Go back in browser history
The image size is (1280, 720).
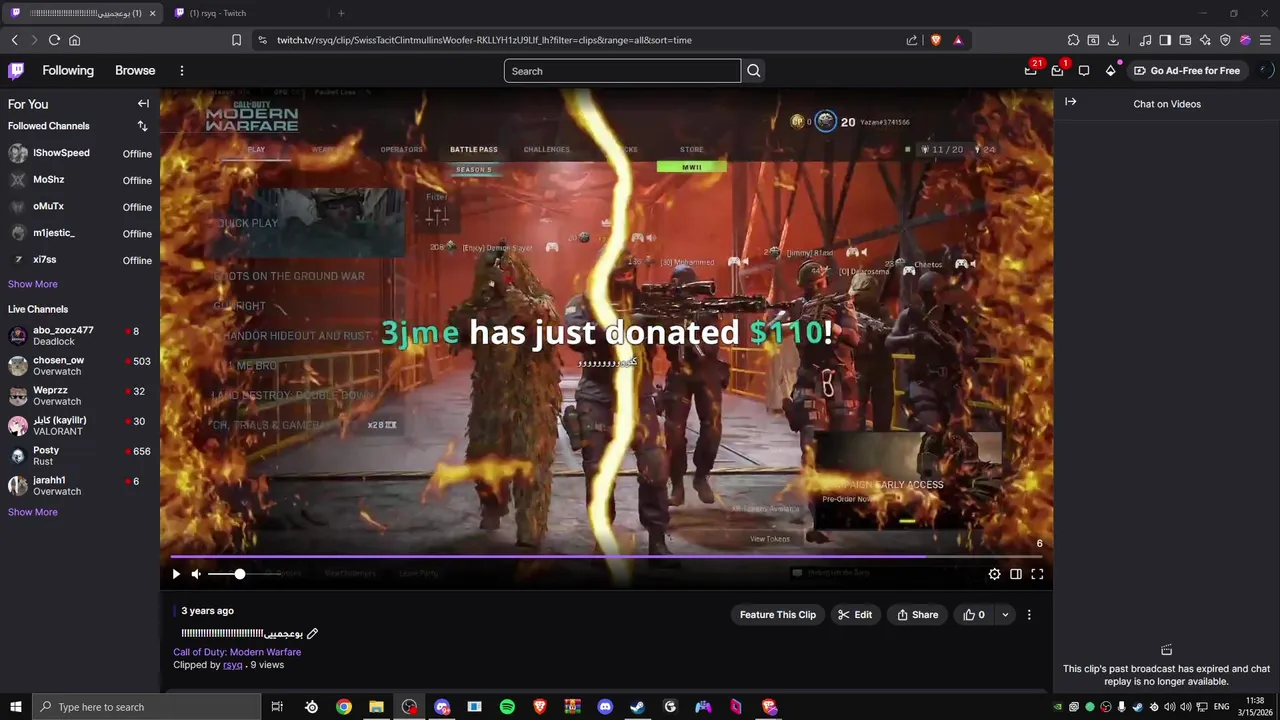(14, 40)
